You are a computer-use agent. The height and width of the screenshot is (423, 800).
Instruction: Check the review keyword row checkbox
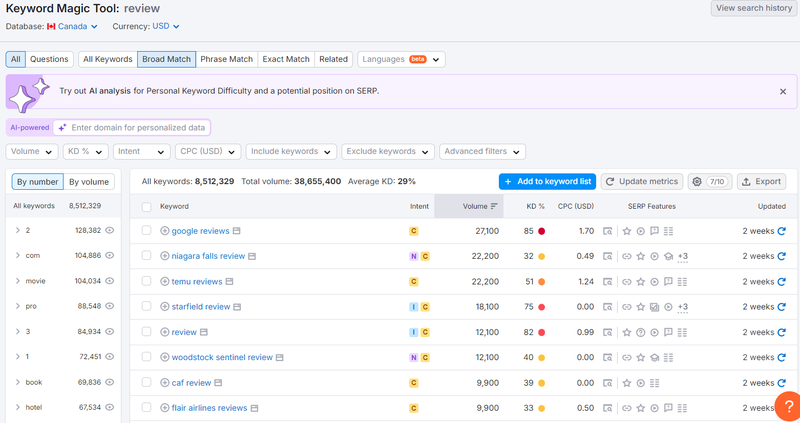[146, 332]
